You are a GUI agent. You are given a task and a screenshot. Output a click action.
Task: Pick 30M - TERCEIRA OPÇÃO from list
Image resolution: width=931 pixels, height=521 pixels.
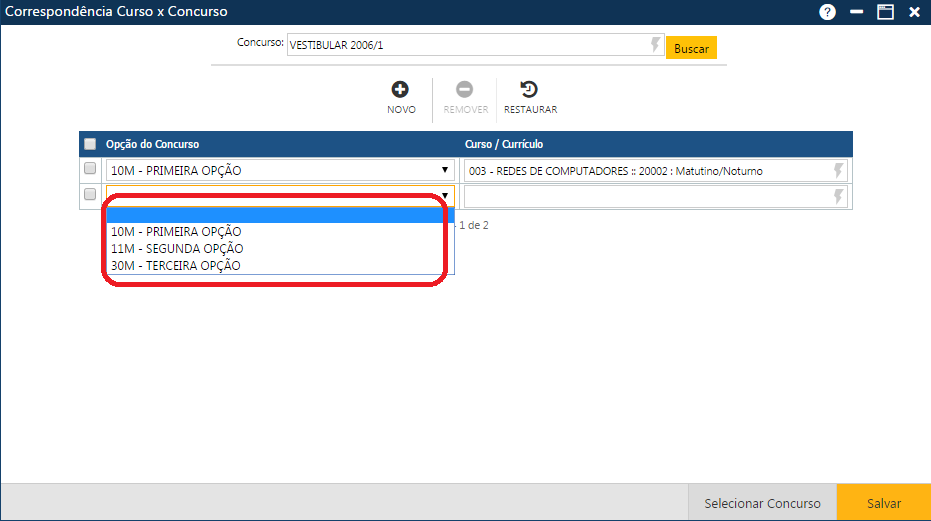176,265
